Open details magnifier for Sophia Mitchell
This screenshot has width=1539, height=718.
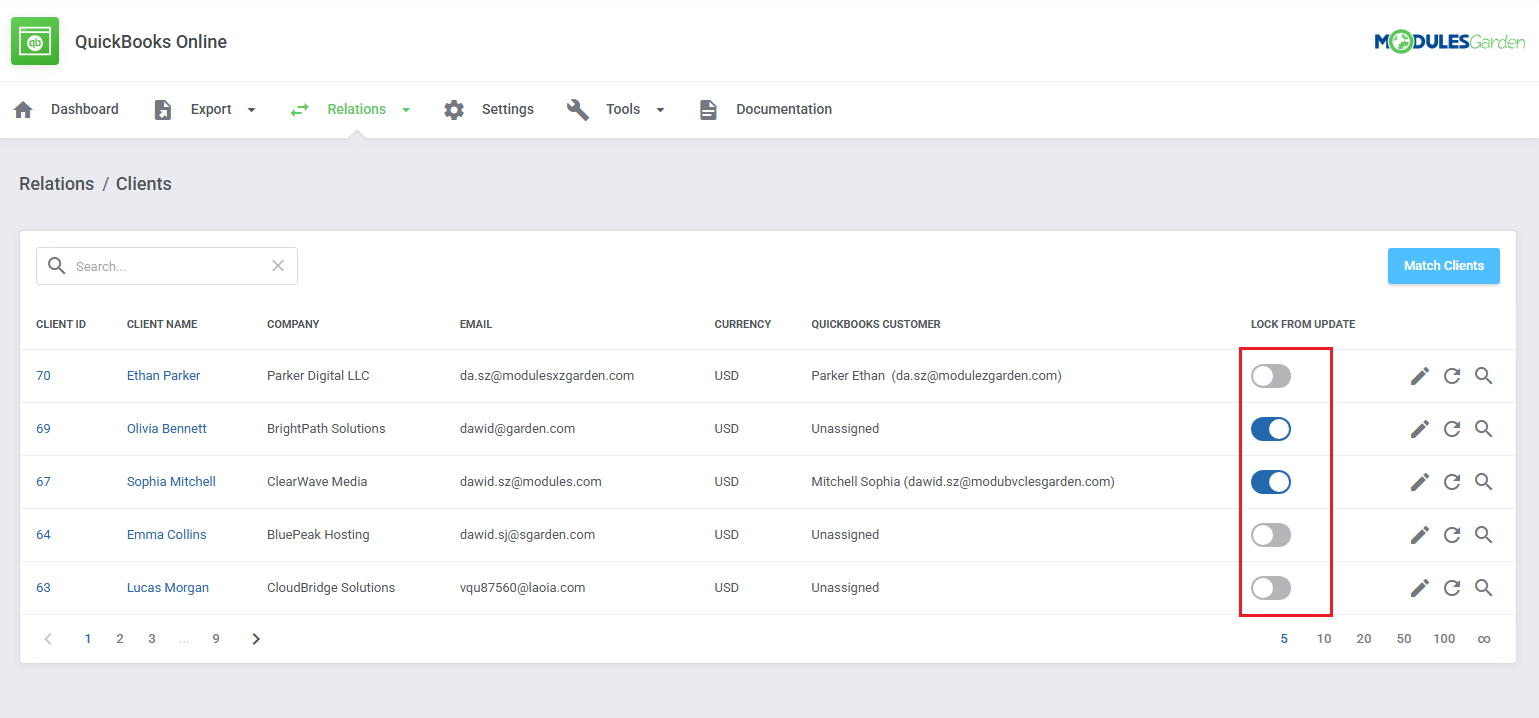click(1484, 482)
